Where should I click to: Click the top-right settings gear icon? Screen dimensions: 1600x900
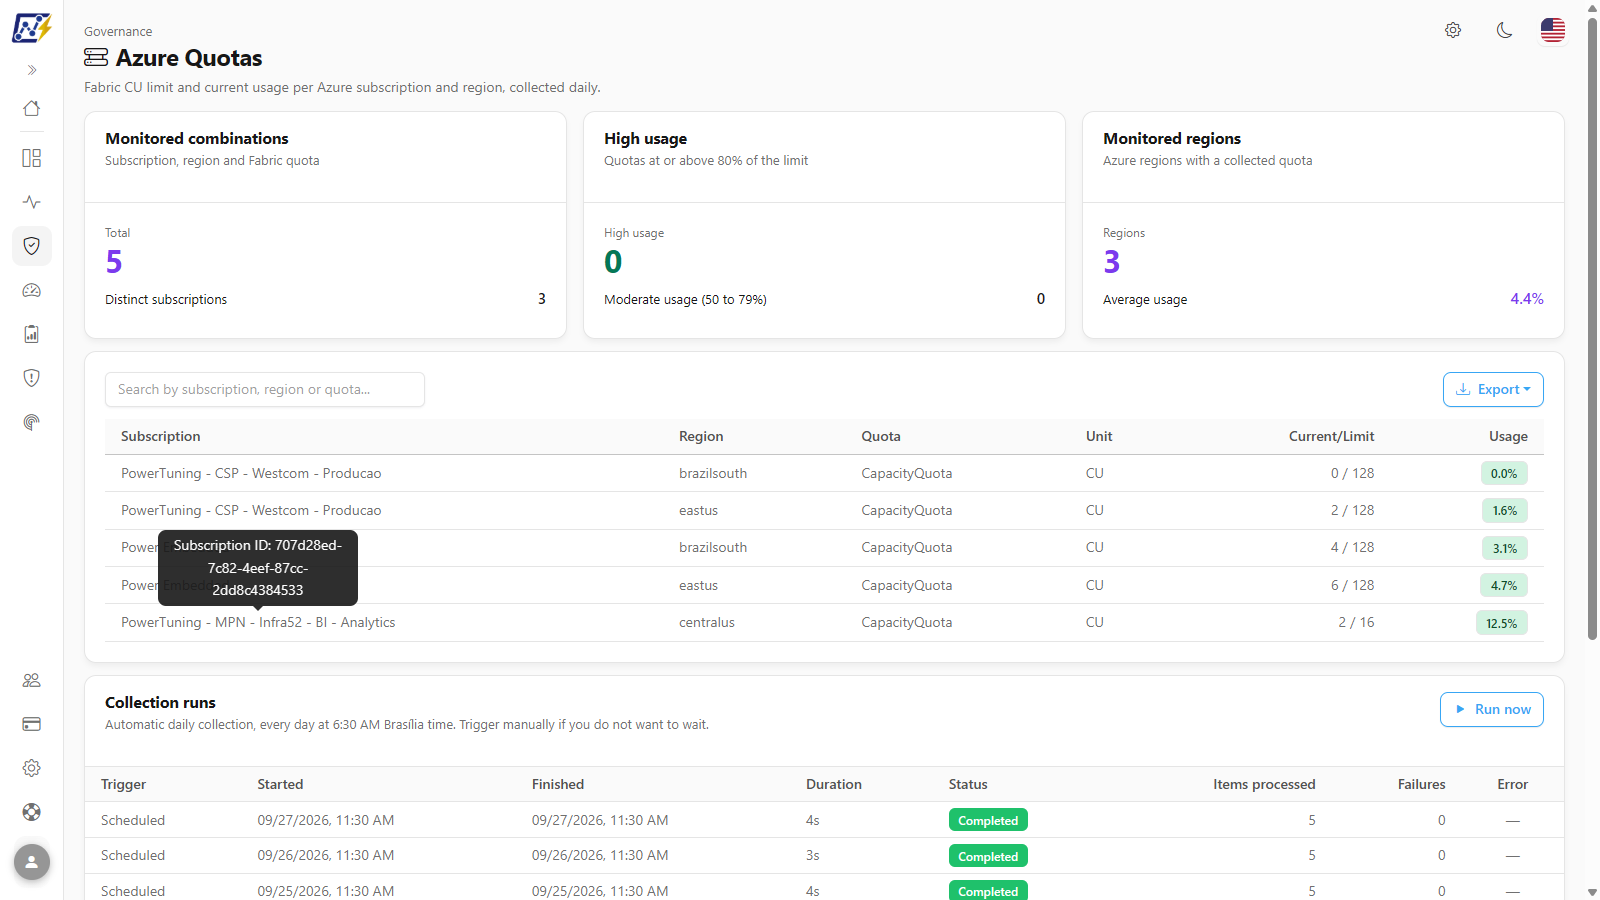tap(1453, 30)
